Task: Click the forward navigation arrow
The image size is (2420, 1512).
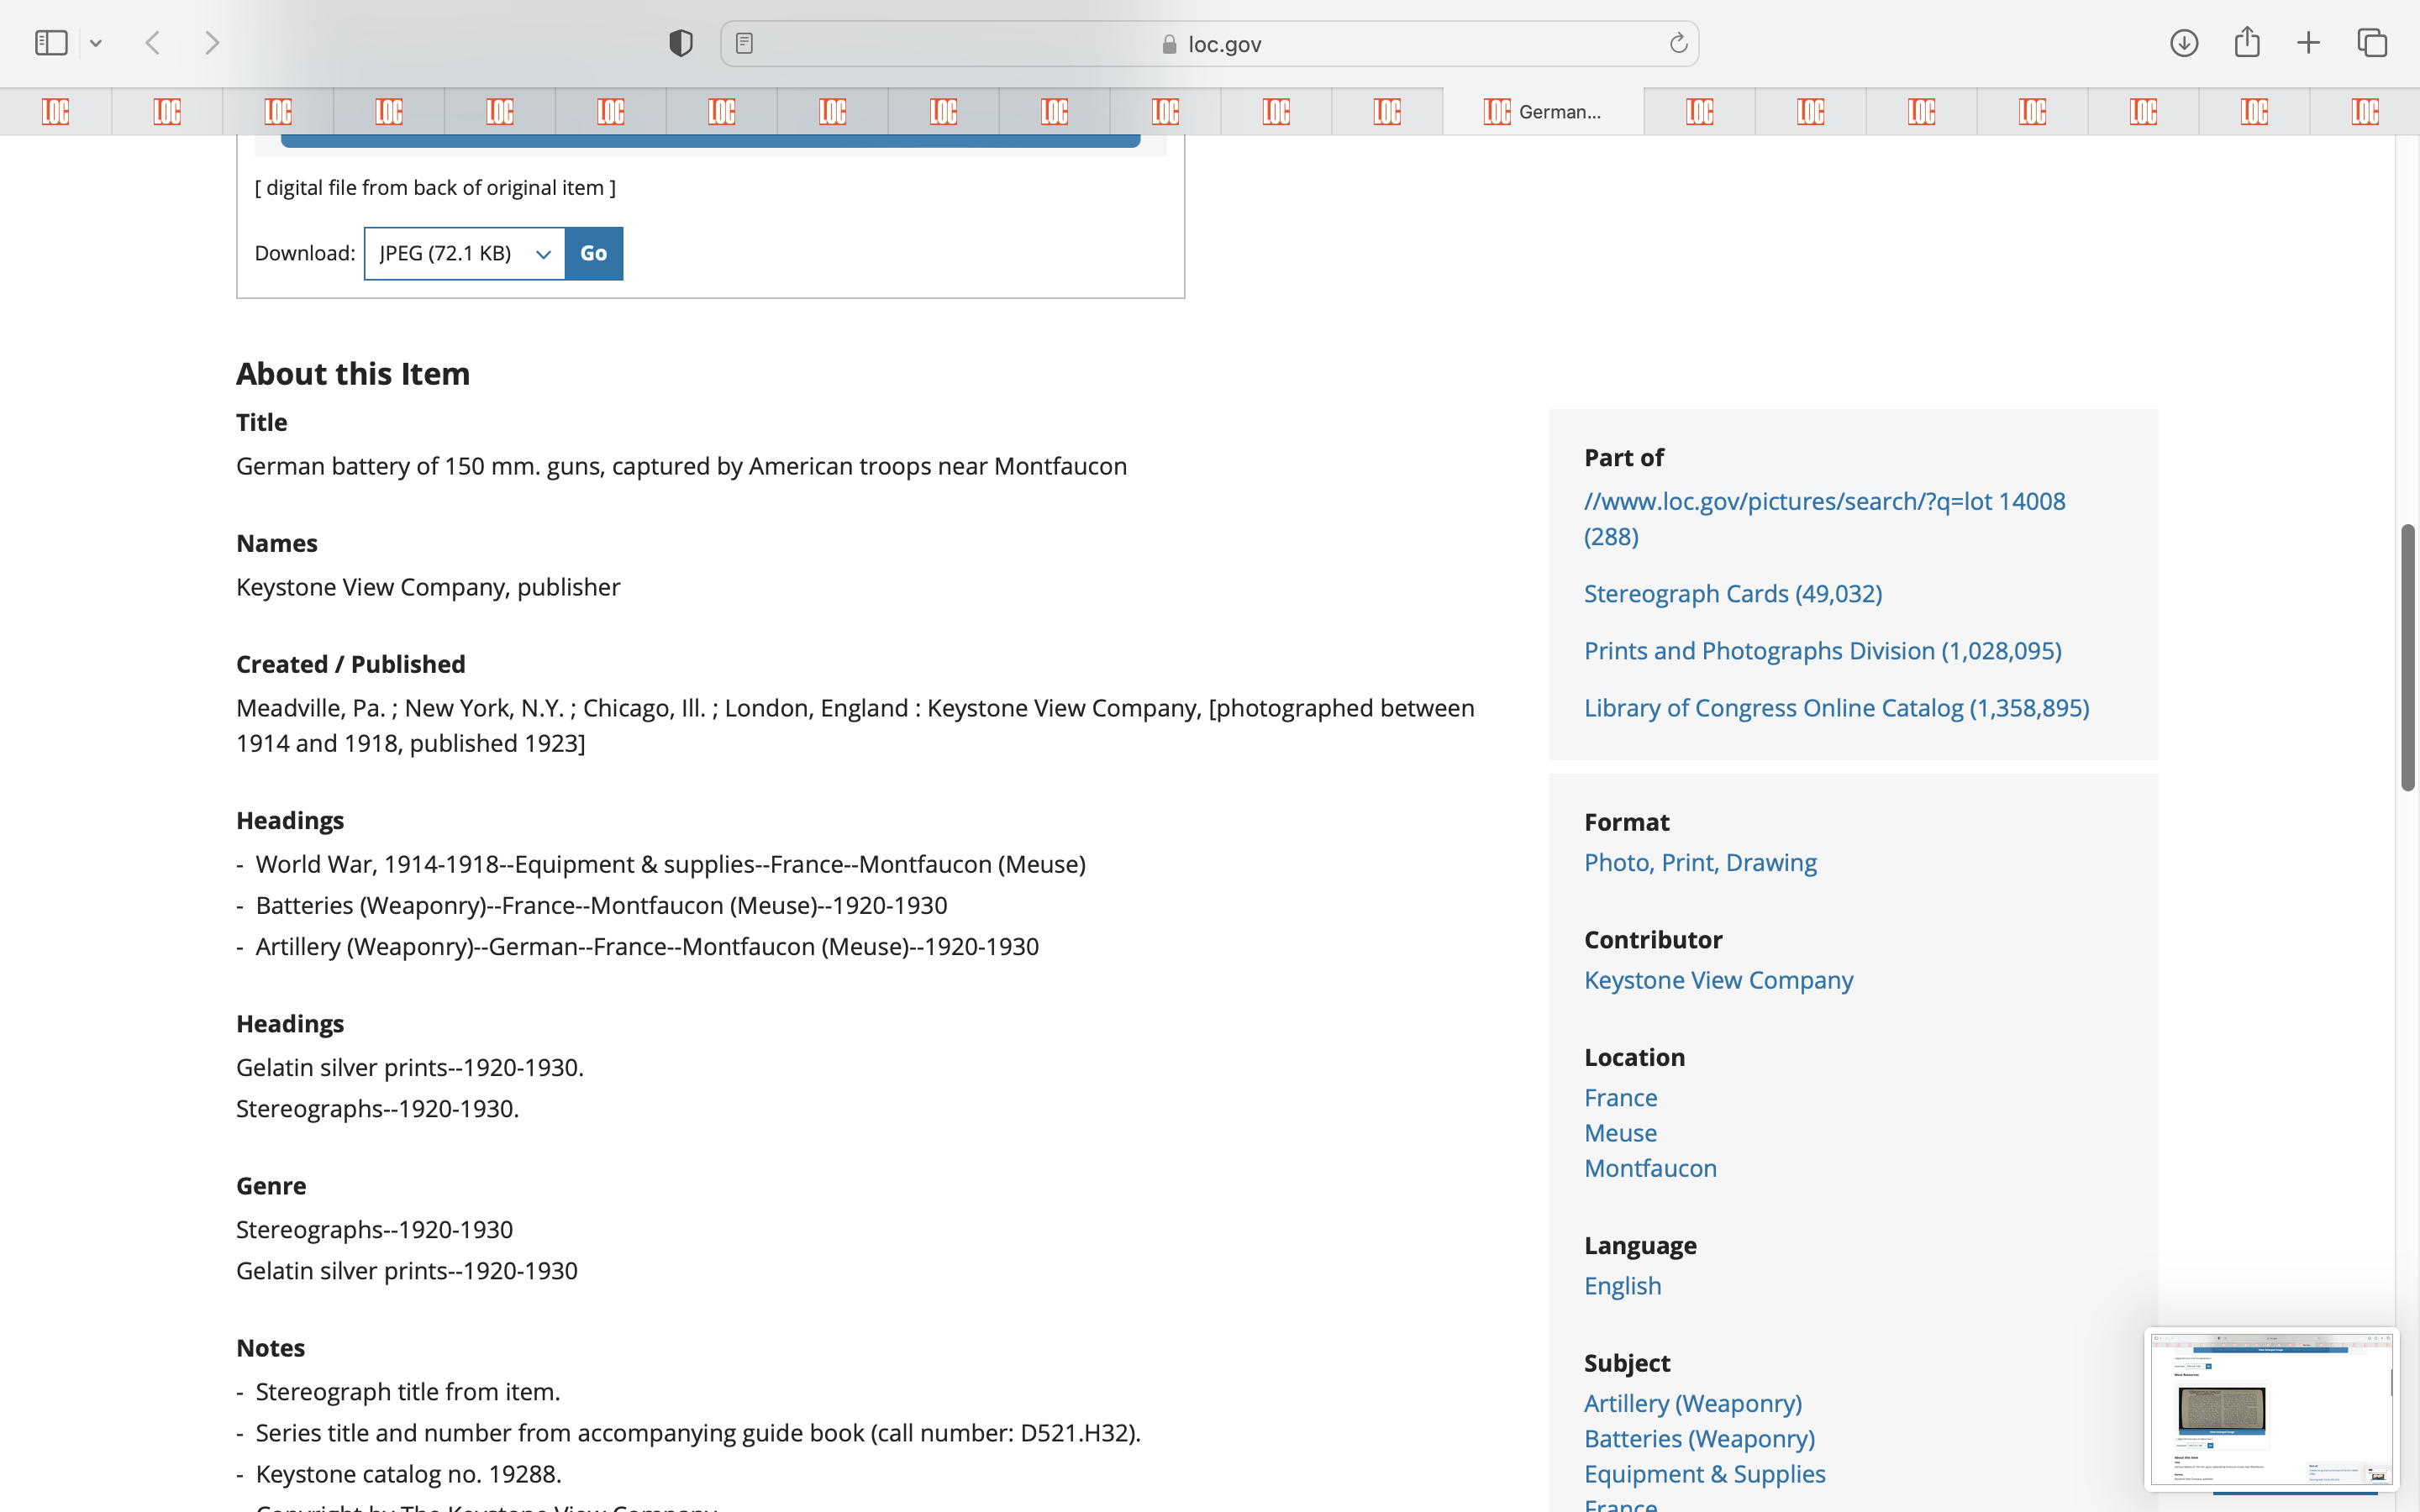Action: [x=211, y=43]
